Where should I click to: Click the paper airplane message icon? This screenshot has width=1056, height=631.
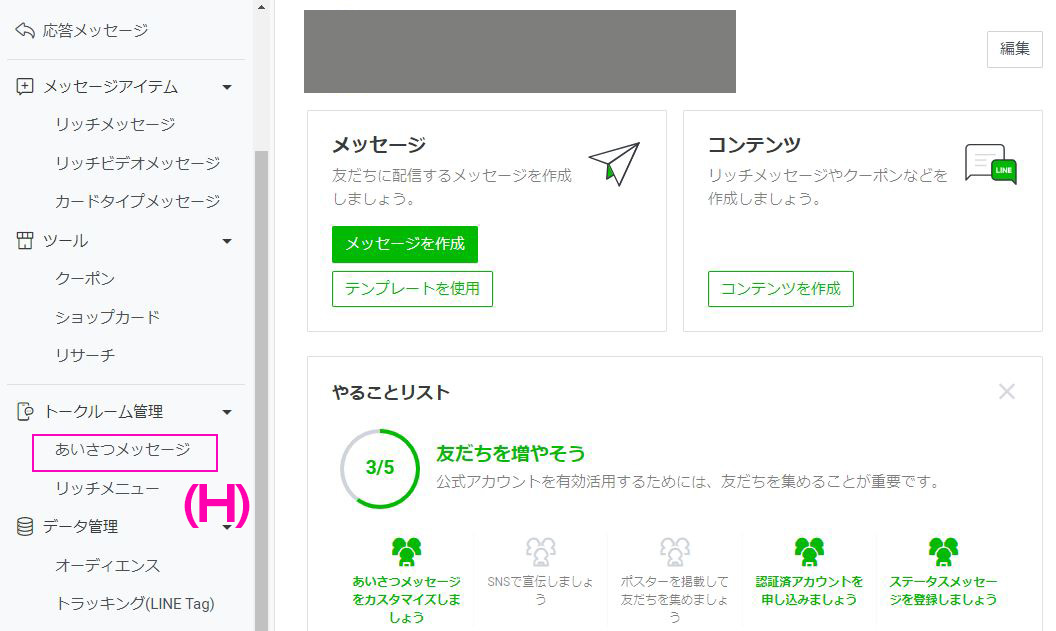click(x=615, y=164)
